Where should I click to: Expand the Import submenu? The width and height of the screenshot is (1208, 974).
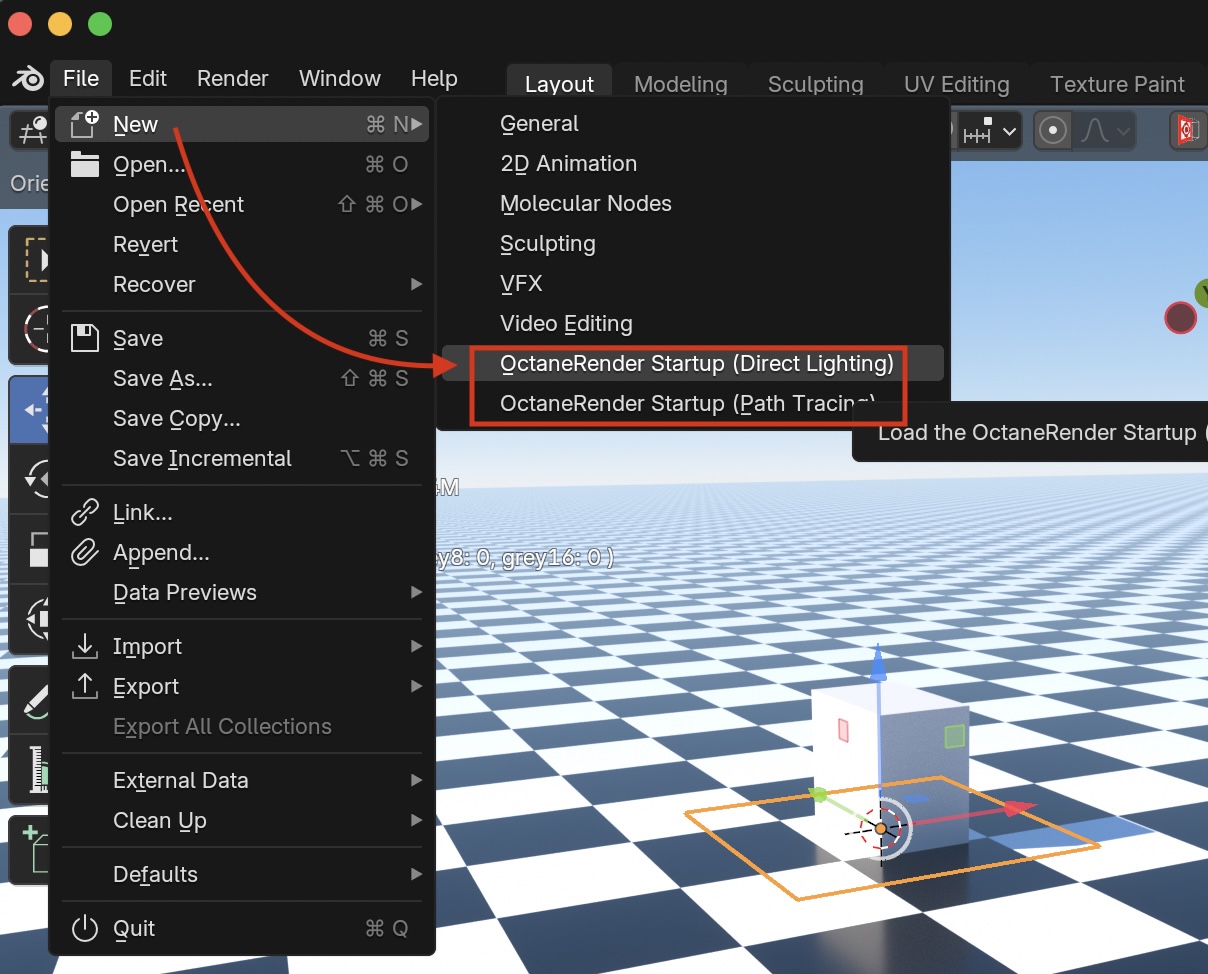pos(242,646)
